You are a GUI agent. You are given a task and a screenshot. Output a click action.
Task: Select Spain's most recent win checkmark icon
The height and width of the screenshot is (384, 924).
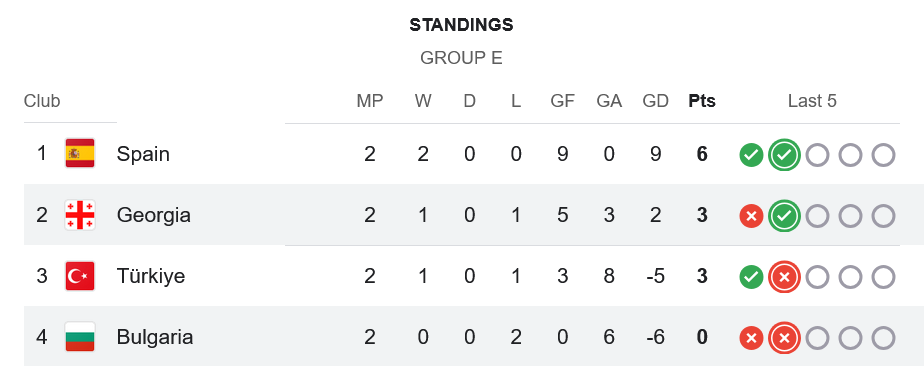tap(784, 155)
